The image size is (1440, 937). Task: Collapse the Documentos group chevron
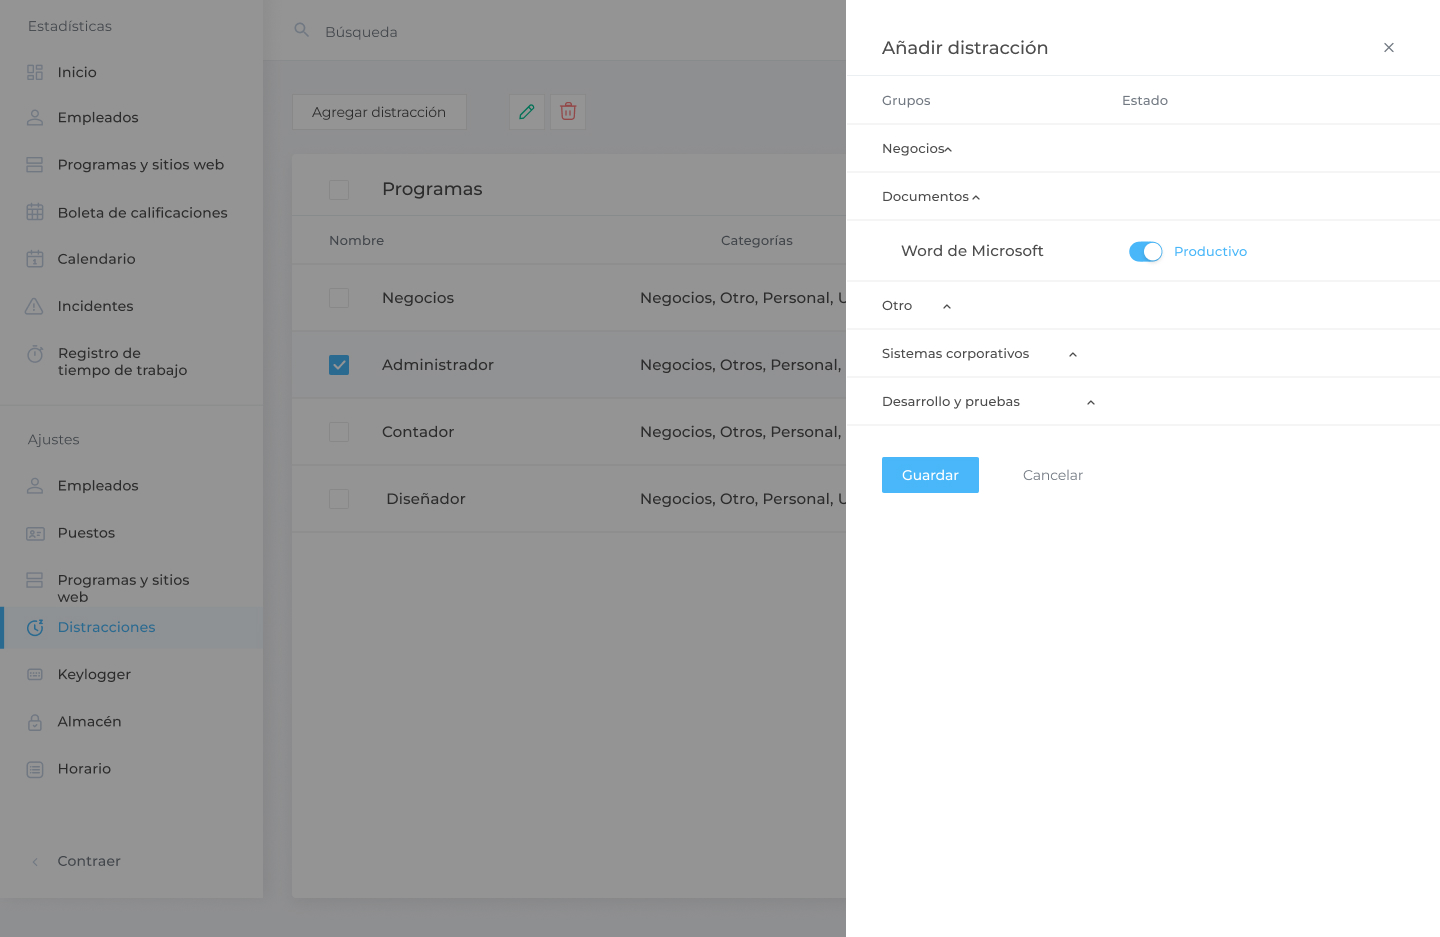[976, 198]
